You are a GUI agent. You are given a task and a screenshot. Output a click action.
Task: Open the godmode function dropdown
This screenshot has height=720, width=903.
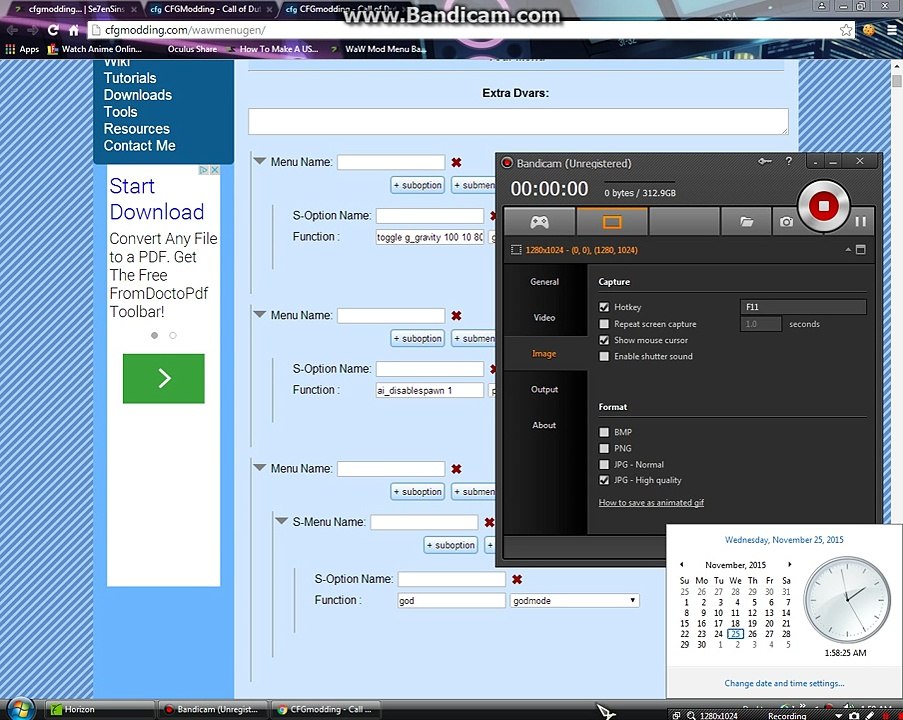click(x=574, y=600)
